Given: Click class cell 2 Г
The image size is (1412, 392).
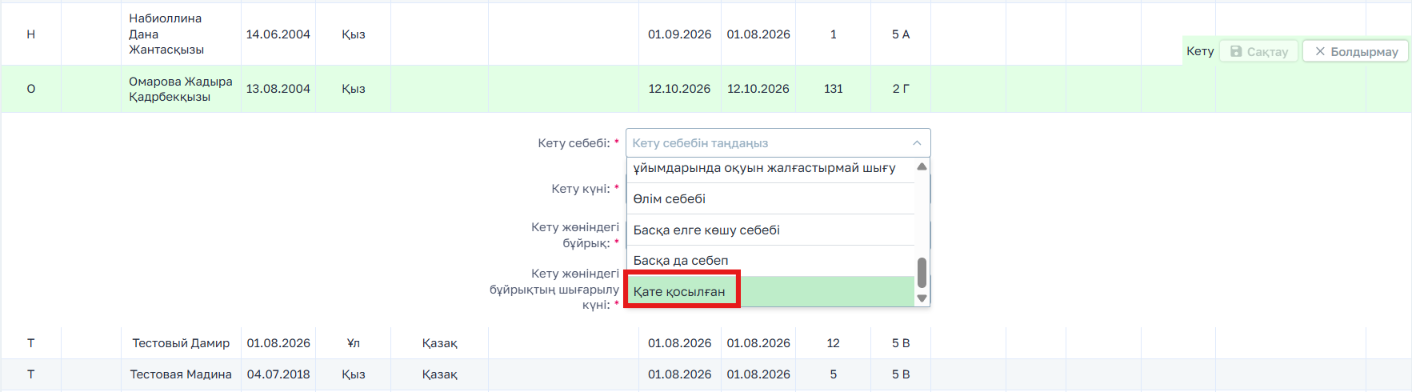Looking at the screenshot, I should click(x=901, y=89).
